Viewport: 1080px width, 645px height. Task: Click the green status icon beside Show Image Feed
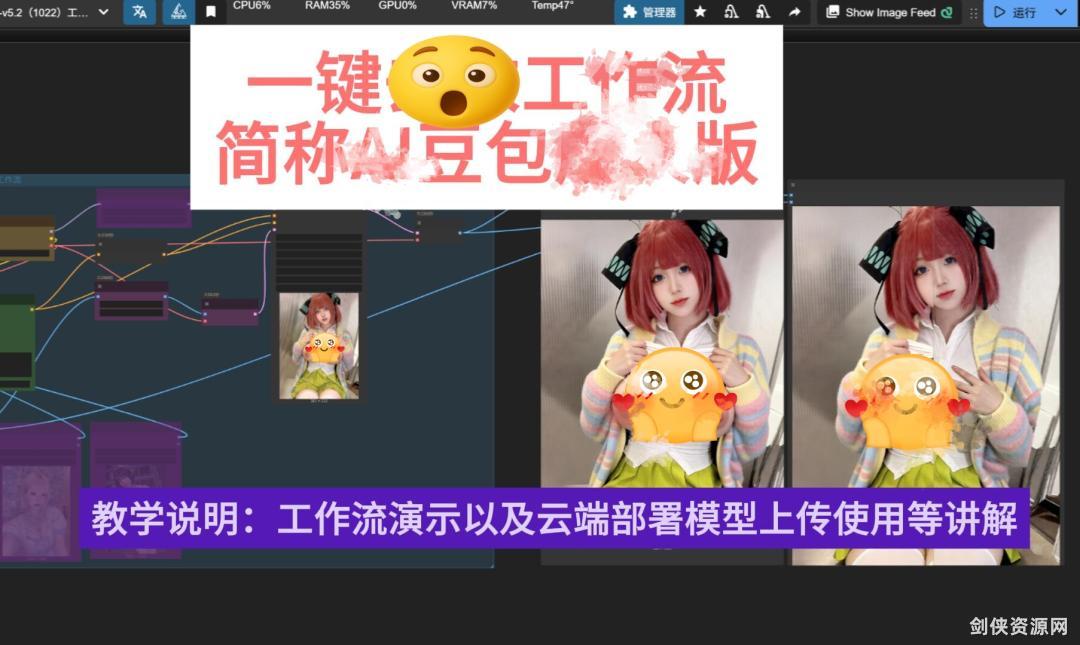[948, 12]
